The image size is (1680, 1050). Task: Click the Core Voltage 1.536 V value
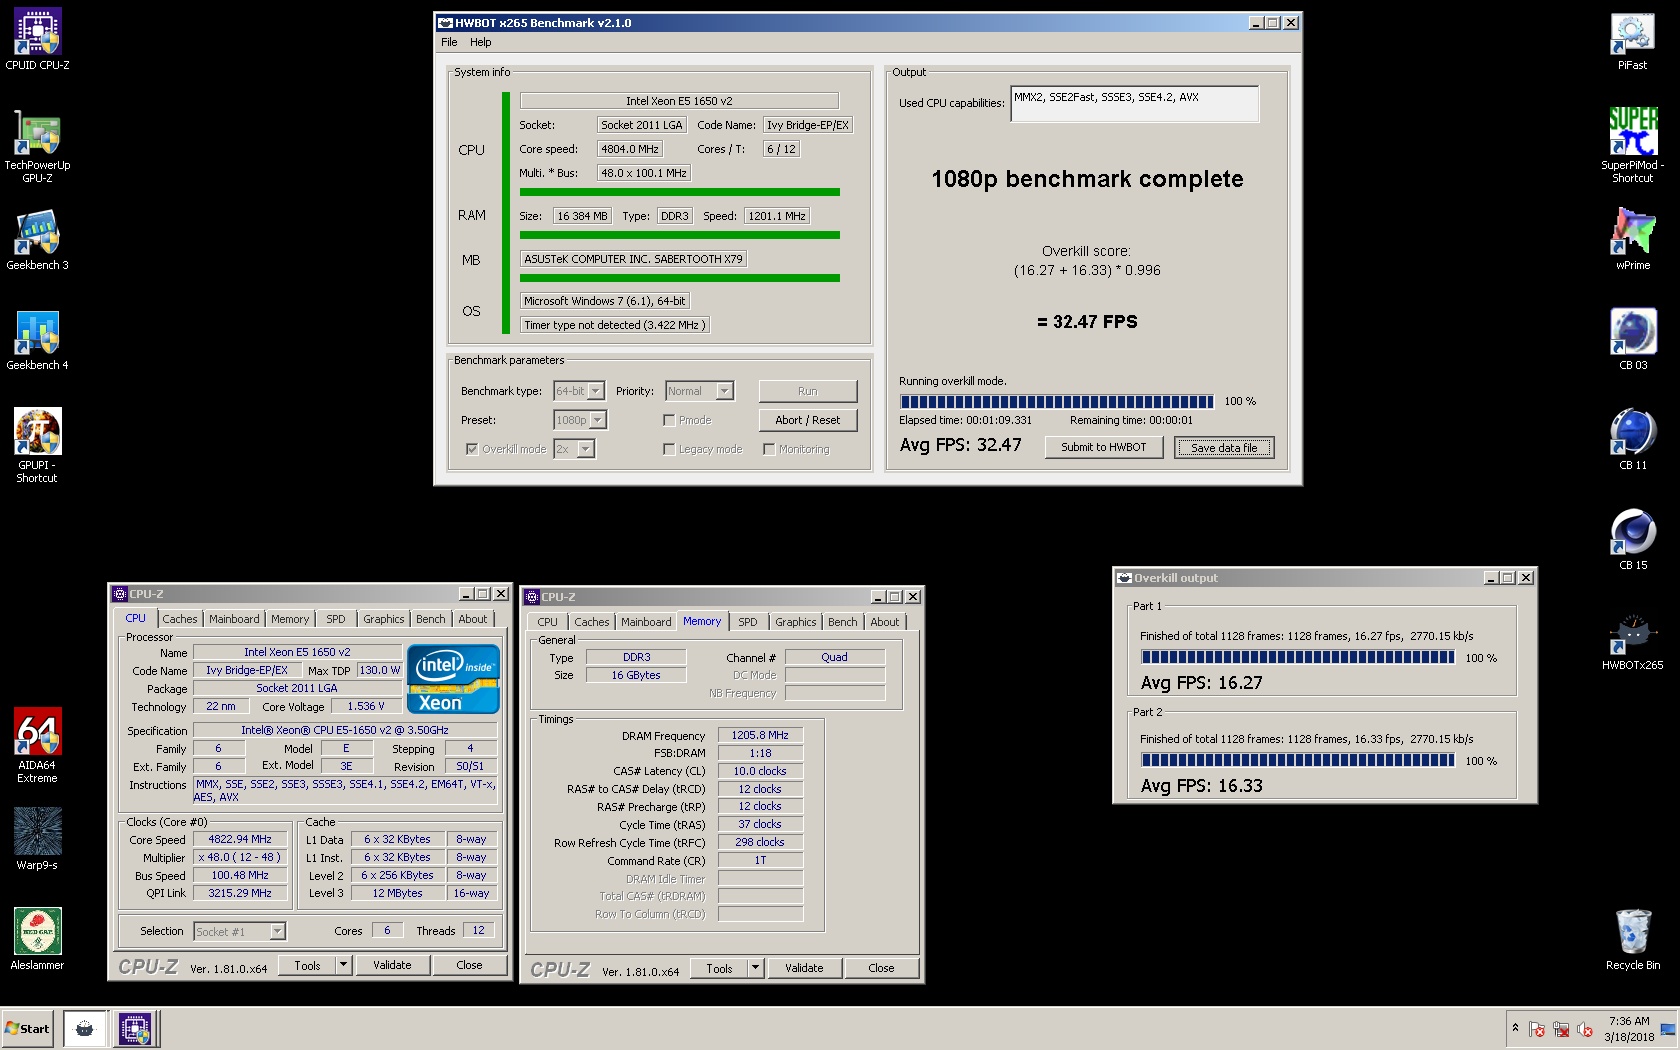366,706
